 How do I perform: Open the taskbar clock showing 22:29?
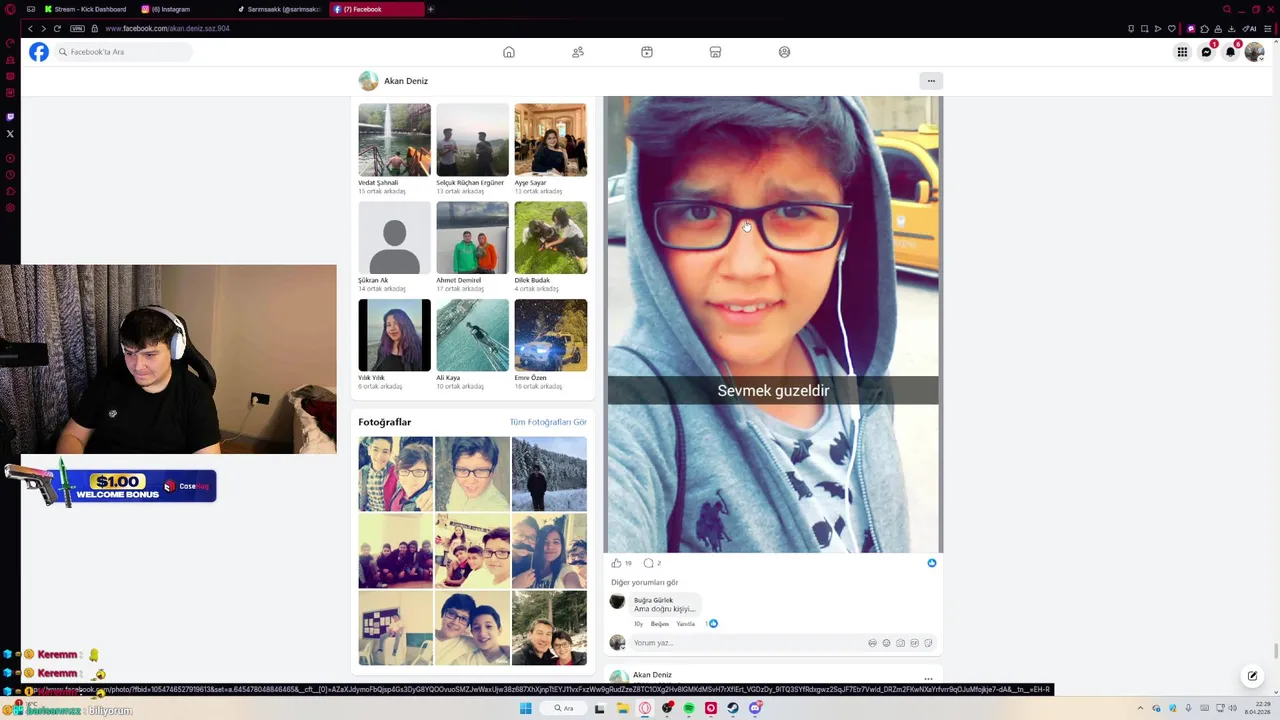coord(1256,708)
